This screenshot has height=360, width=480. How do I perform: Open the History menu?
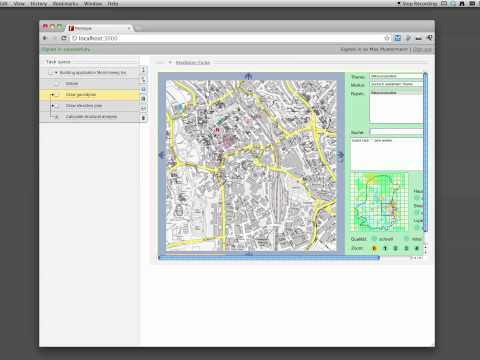39,4
